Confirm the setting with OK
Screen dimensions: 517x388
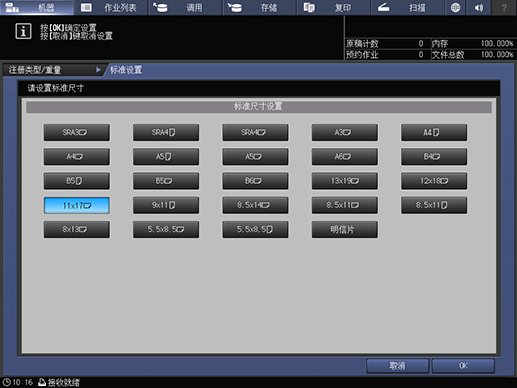(463, 366)
